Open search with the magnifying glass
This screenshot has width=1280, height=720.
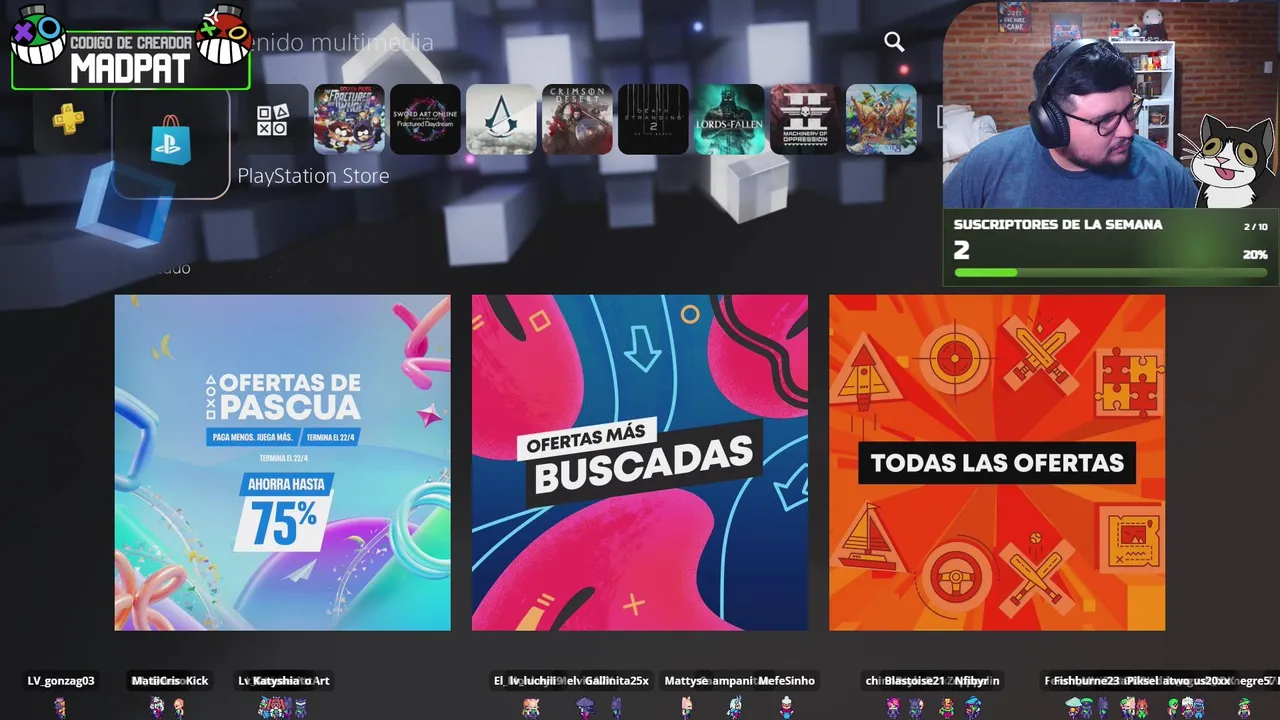coord(894,41)
